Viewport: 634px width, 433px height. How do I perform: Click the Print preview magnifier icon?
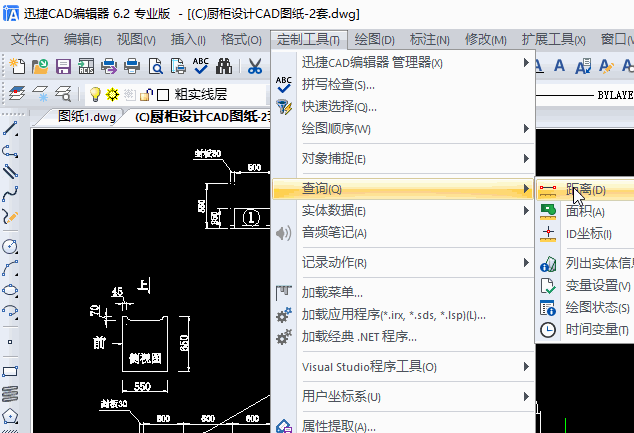pos(156,65)
